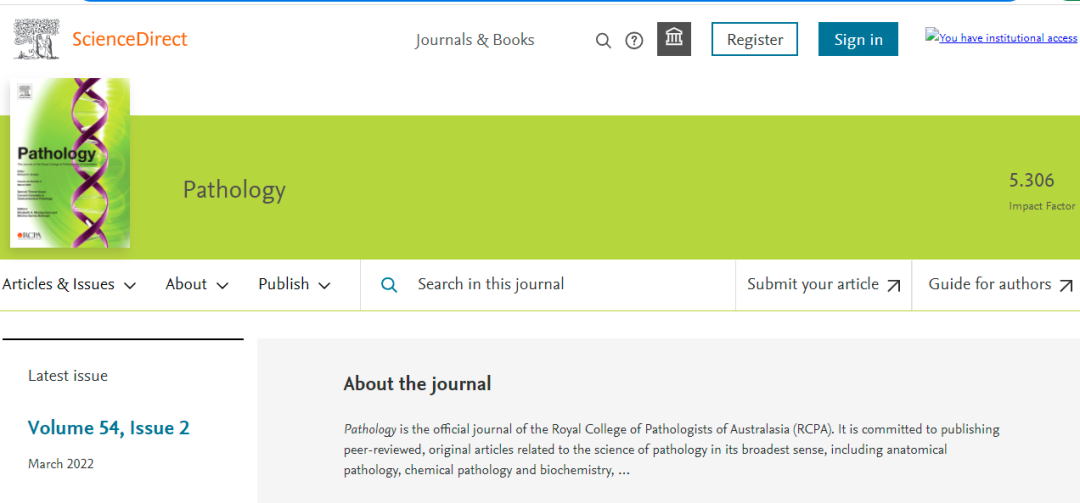The image size is (1080, 503).
Task: Click the search magnifier icon in header
Action: [x=603, y=40]
